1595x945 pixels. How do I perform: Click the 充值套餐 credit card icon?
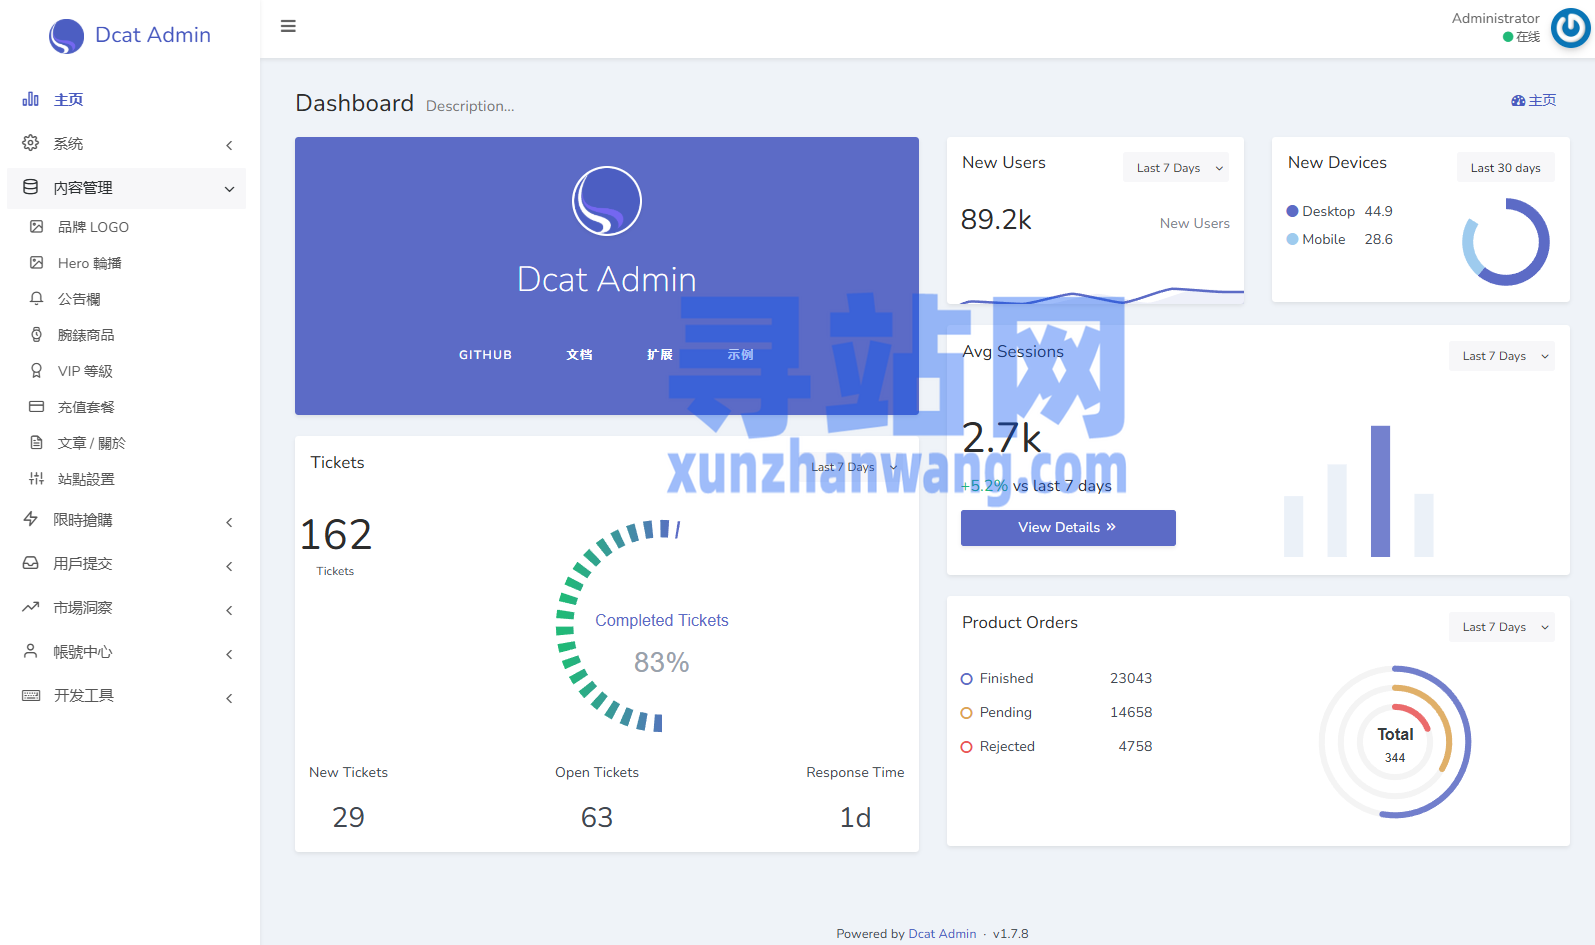click(37, 407)
